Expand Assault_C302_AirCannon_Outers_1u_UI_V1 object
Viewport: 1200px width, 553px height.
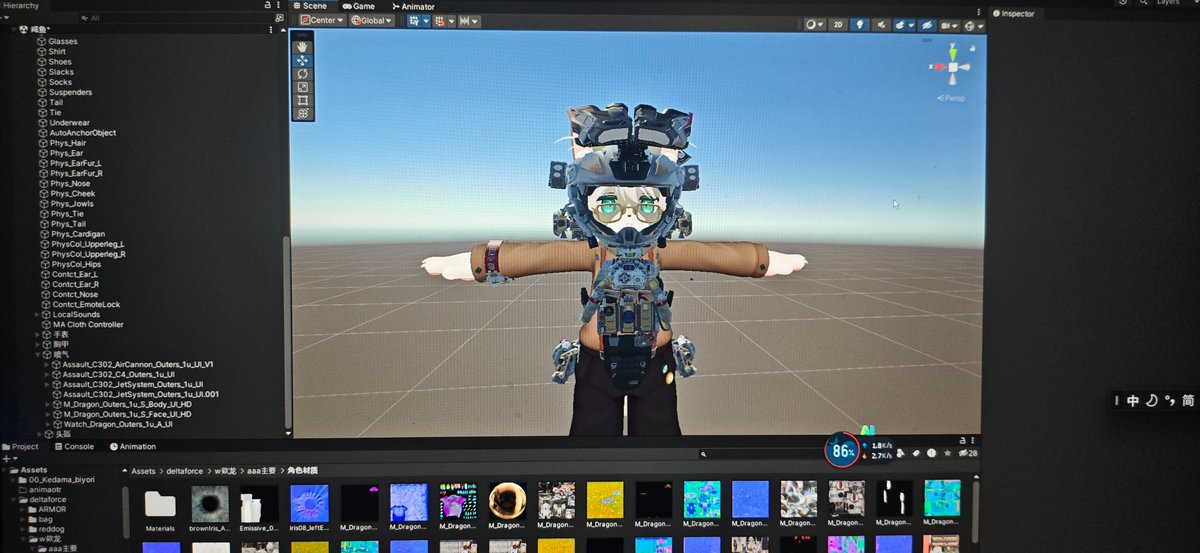pos(46,364)
